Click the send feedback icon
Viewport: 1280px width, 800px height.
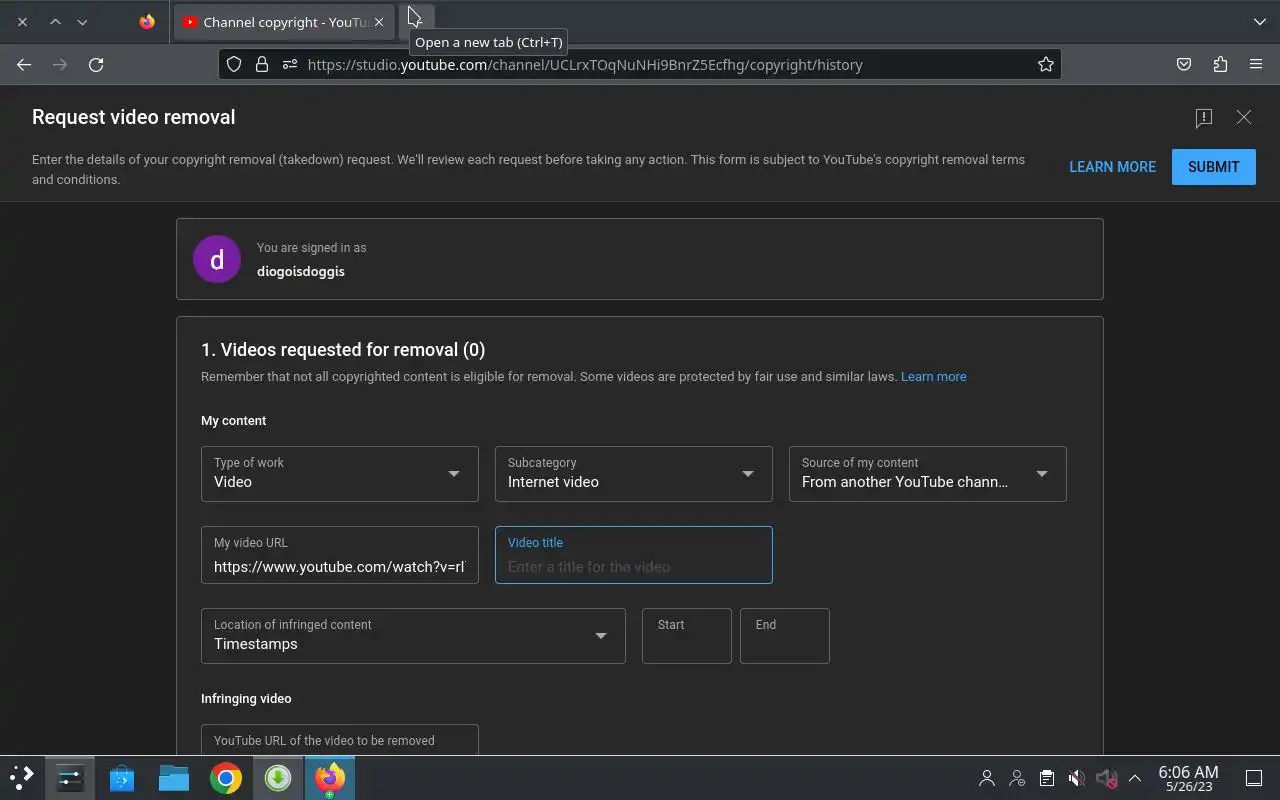click(x=1204, y=118)
